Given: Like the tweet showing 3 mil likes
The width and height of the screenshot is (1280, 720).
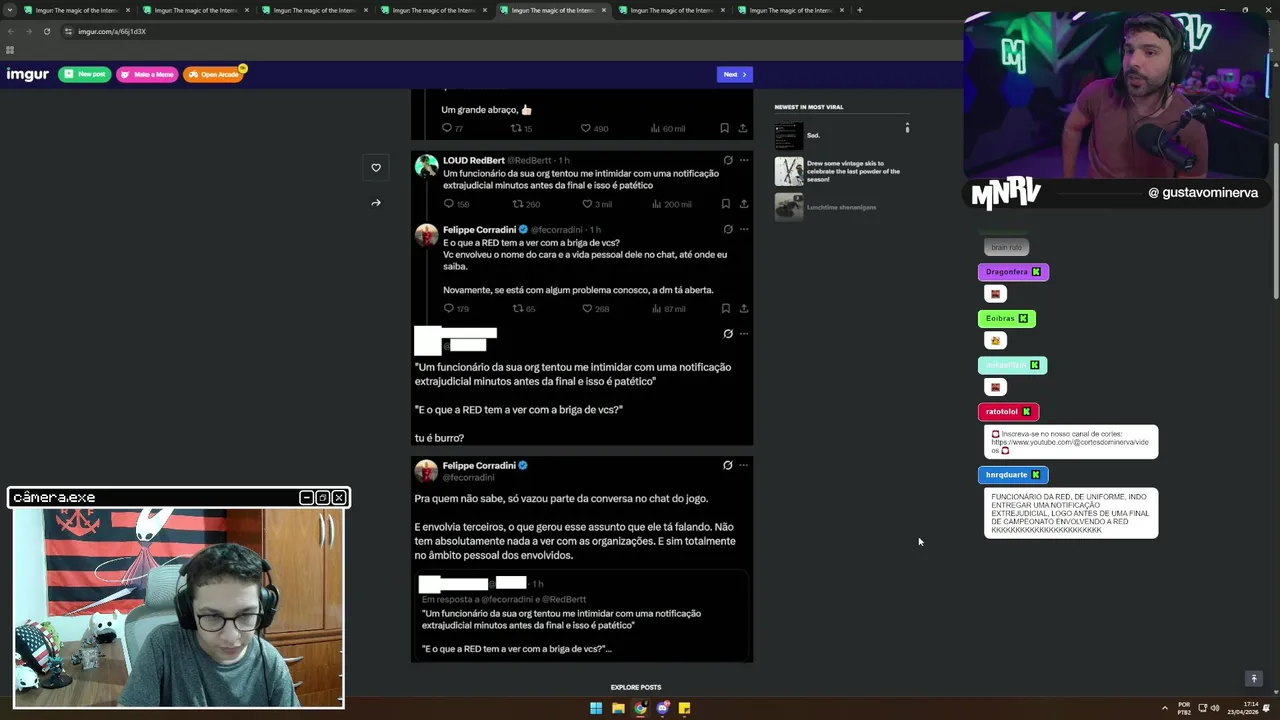Looking at the screenshot, I should pos(587,204).
